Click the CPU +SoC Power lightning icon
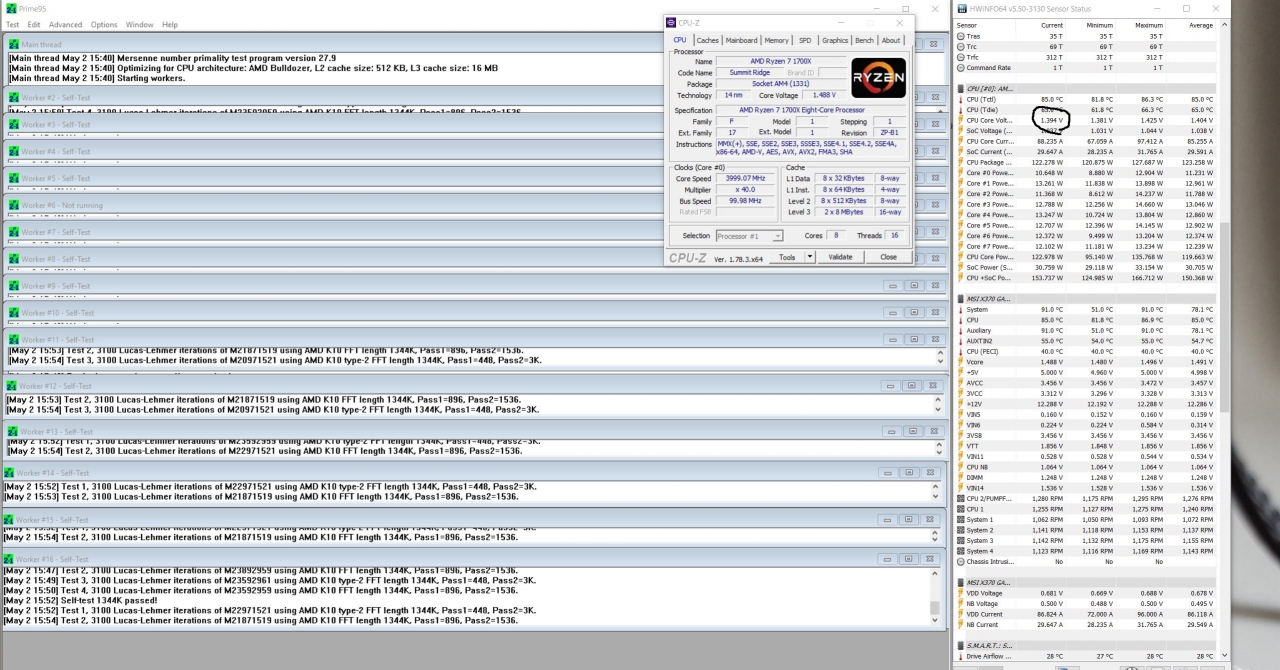 961,277
